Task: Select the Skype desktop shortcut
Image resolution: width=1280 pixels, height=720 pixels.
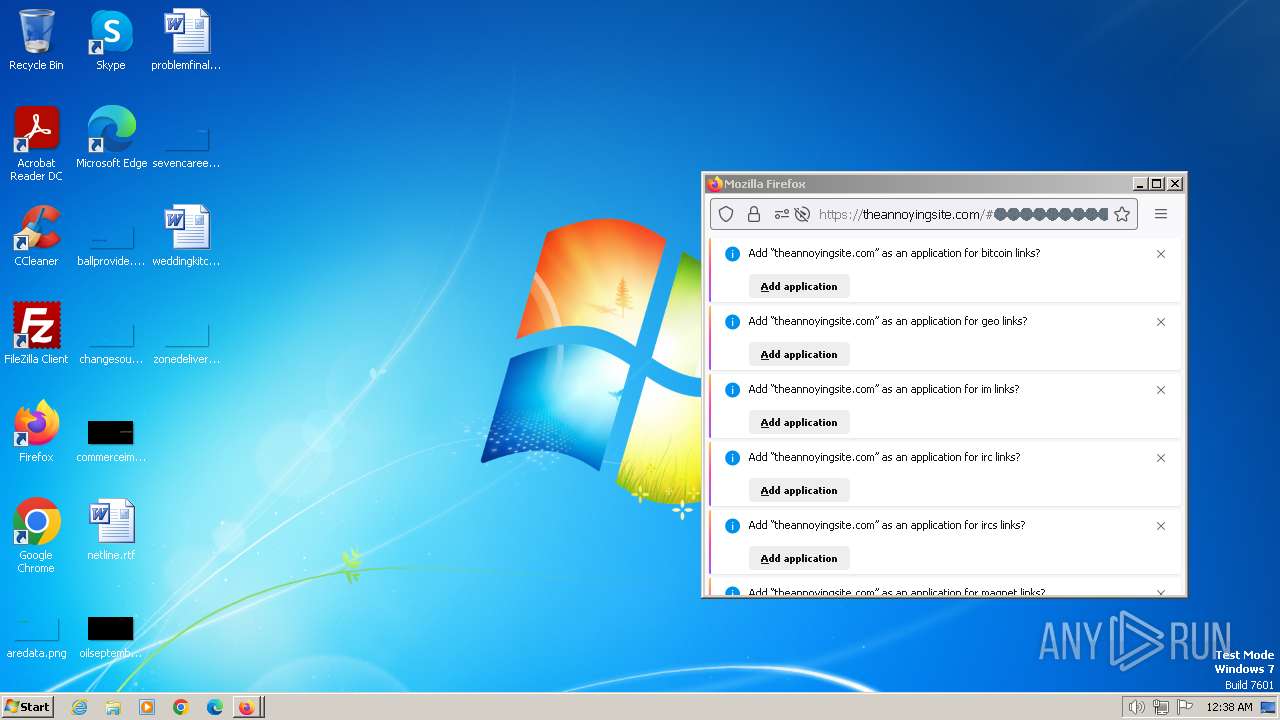Action: coord(111,40)
